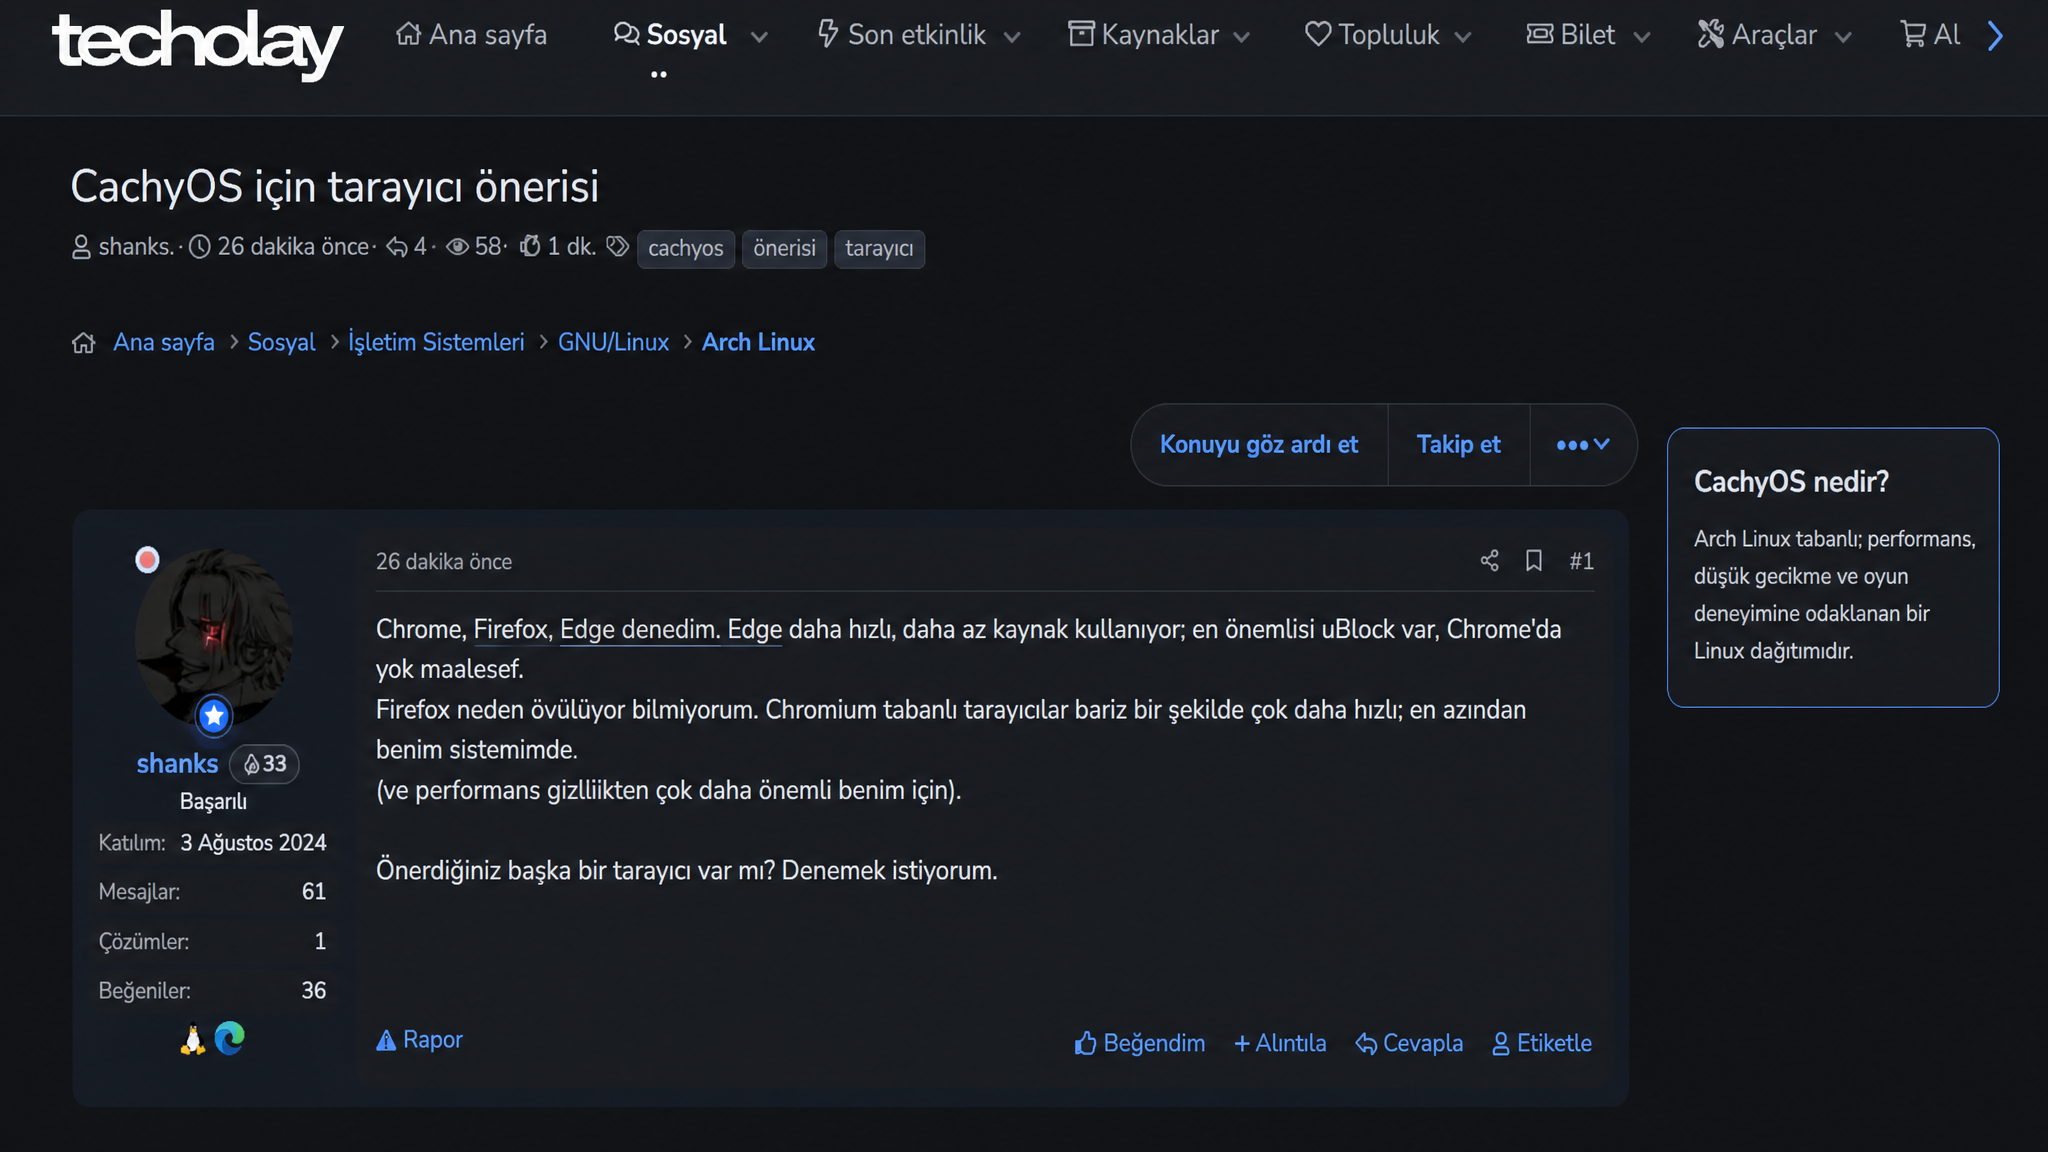Screen dimensions: 2048x1152
Task: Go to İşletim Sistemleri breadcrumb link
Action: tap(436, 343)
